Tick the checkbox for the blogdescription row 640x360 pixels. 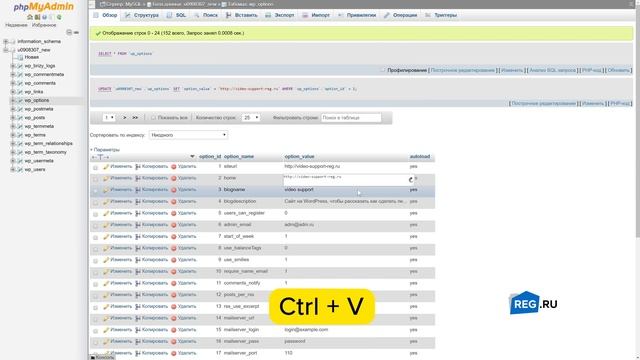95,202
